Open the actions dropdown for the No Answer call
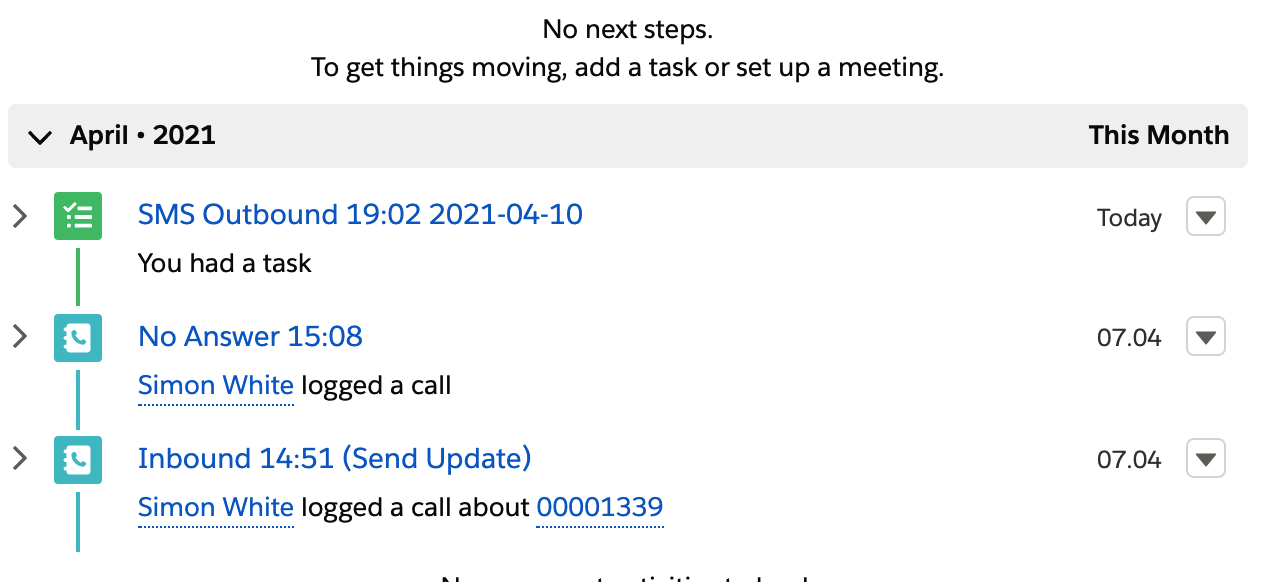Viewport: 1266px width, 582px height. click(x=1206, y=336)
